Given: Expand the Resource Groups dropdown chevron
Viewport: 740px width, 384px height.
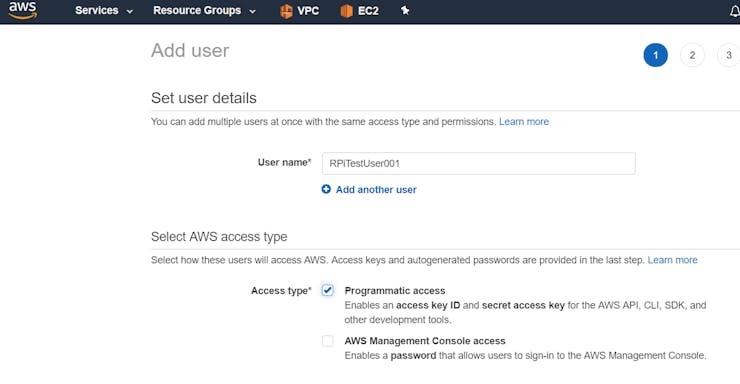Looking at the screenshot, I should click(252, 11).
